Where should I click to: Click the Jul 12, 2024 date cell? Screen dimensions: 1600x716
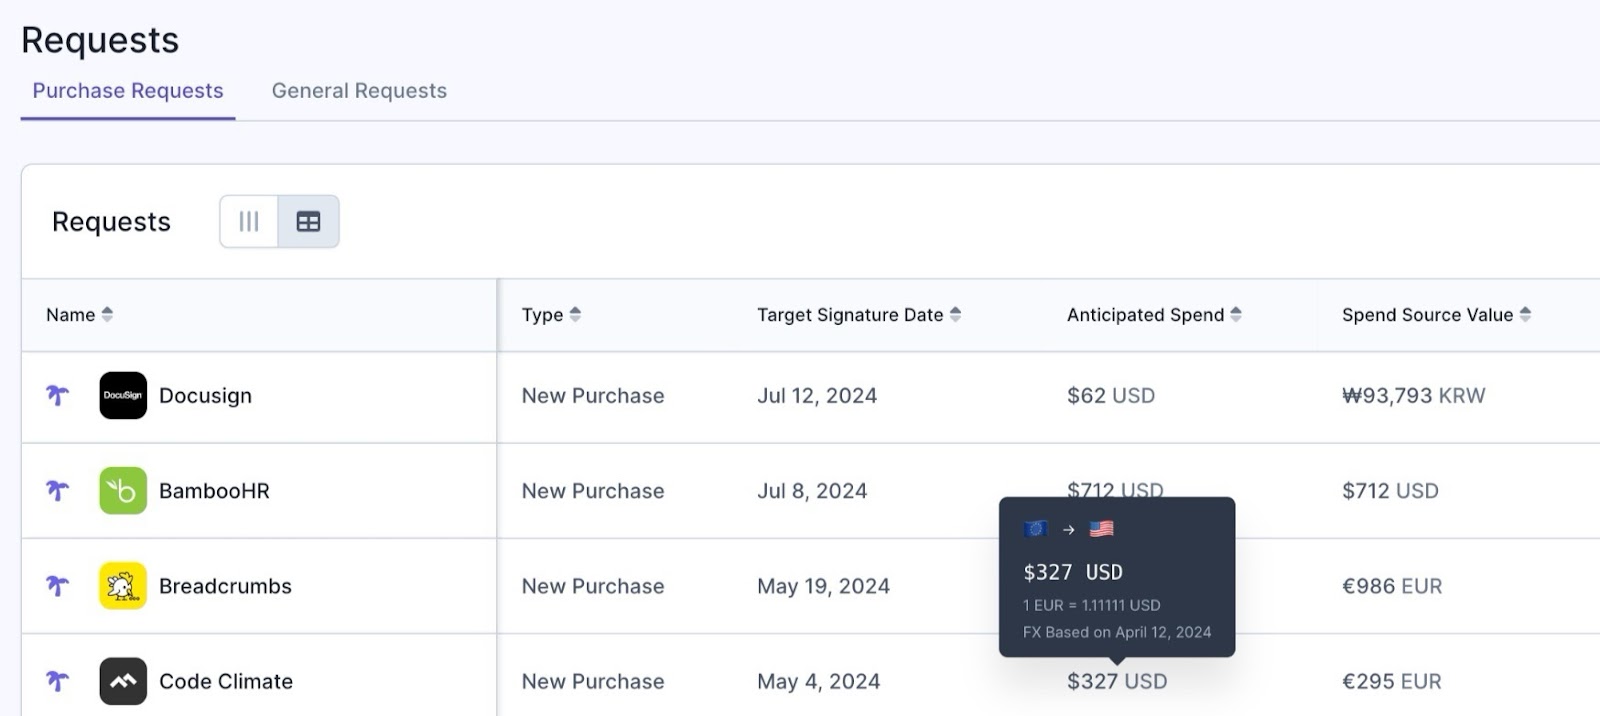click(817, 395)
